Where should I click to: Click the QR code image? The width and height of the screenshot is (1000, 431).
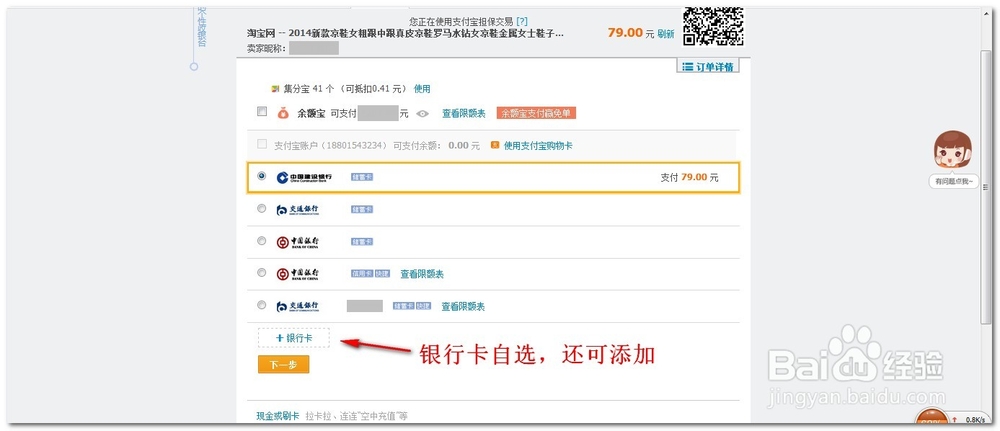click(x=713, y=27)
